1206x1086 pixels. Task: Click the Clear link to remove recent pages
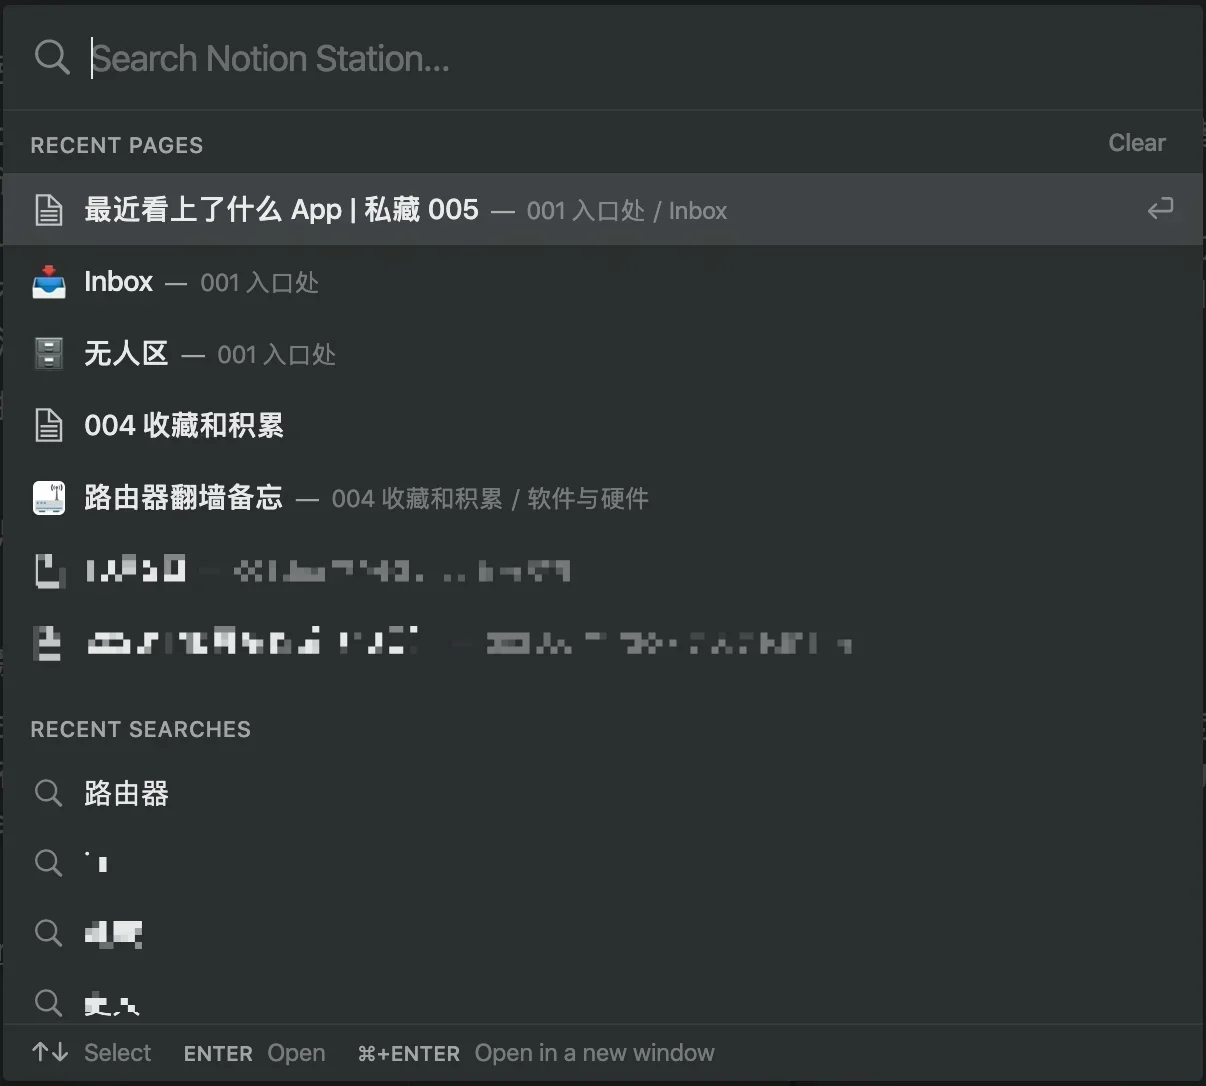click(x=1136, y=142)
